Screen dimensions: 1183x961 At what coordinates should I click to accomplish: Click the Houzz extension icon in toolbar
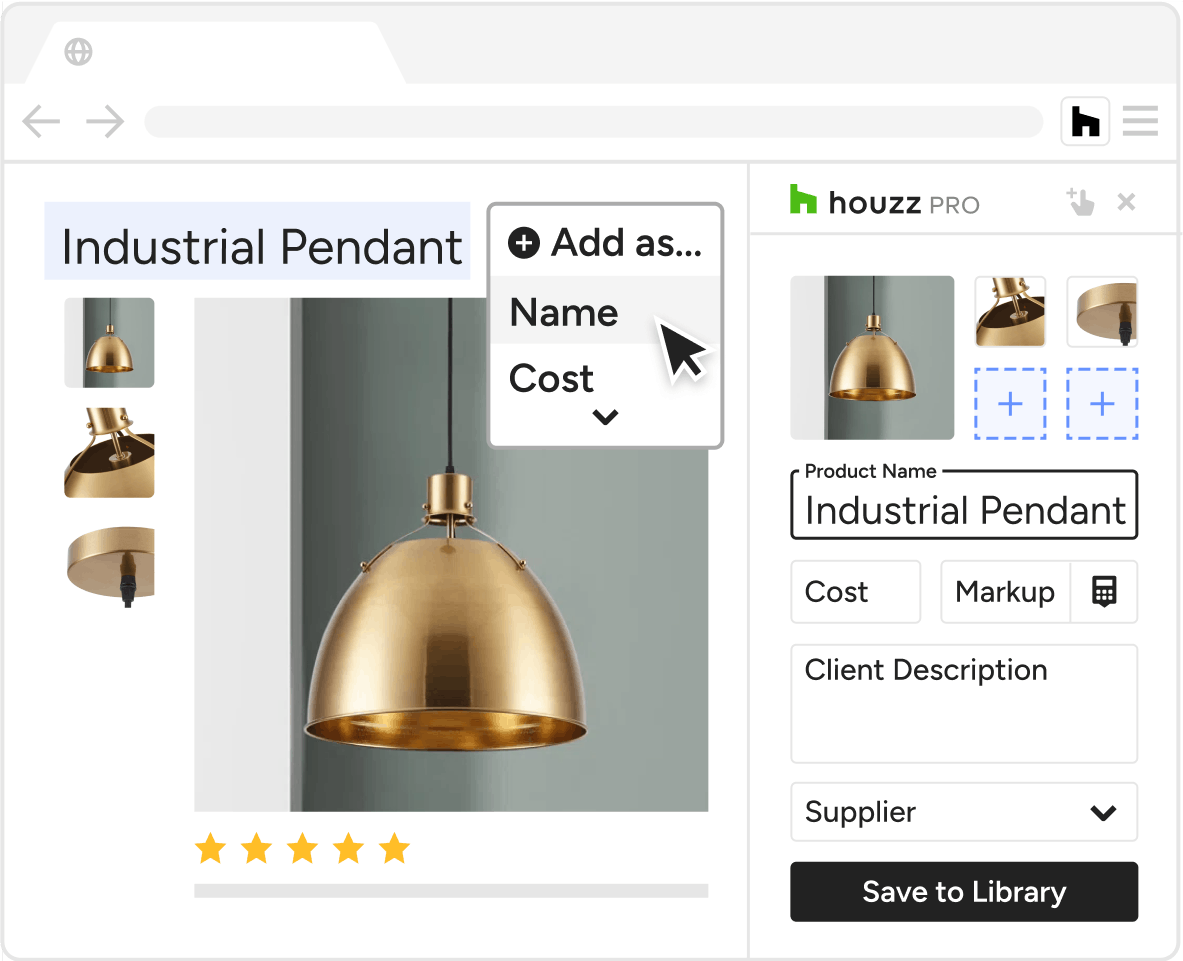pos(1085,122)
